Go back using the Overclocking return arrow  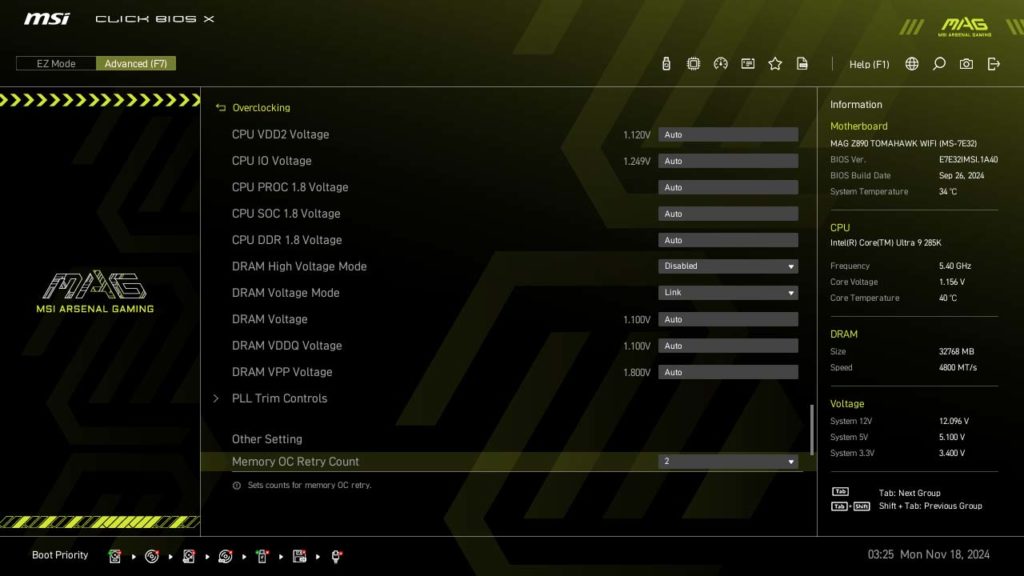point(221,108)
